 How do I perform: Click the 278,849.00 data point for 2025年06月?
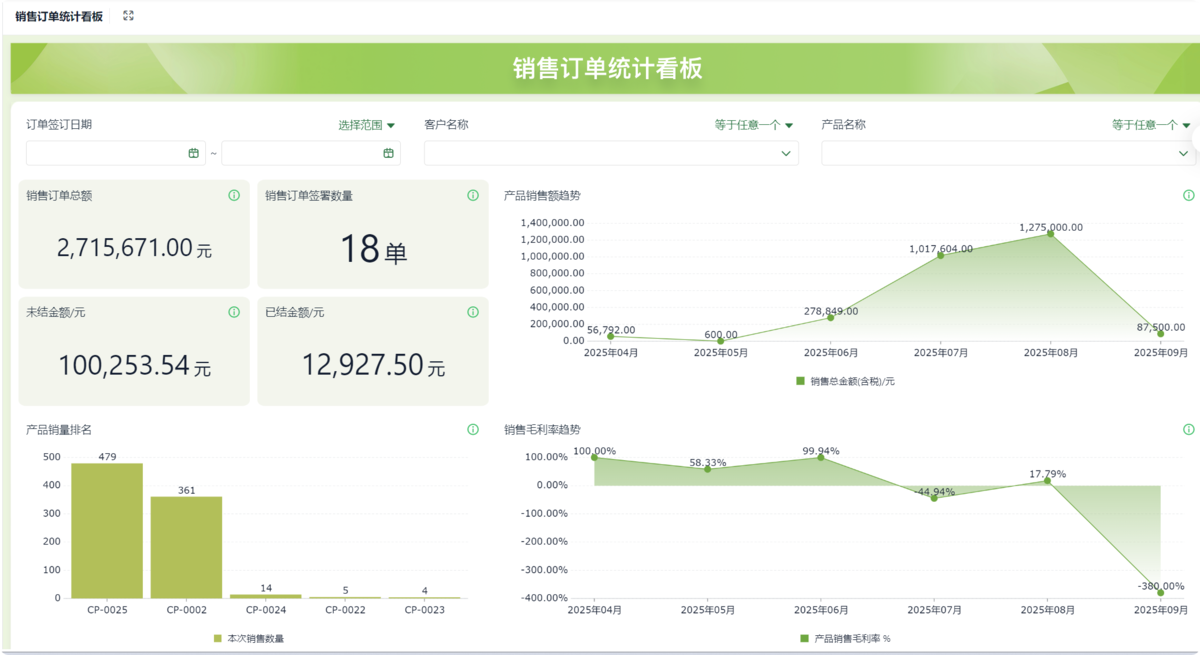pyautogui.click(x=830, y=317)
